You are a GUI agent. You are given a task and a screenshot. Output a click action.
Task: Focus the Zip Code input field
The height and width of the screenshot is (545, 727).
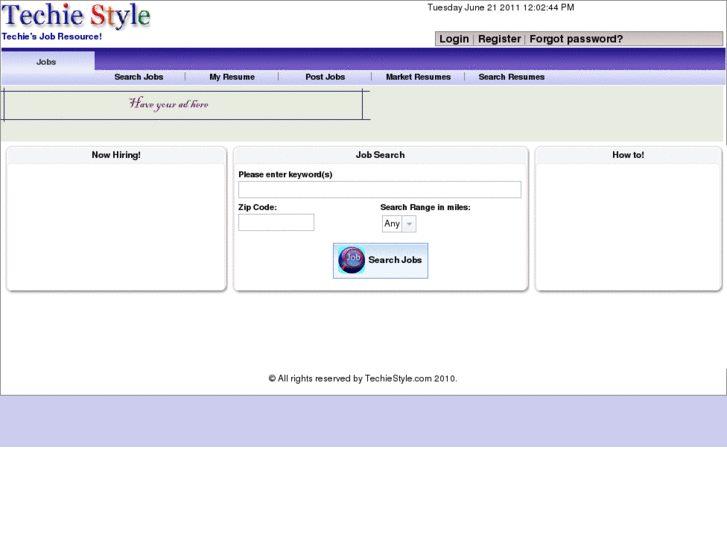click(x=276, y=223)
